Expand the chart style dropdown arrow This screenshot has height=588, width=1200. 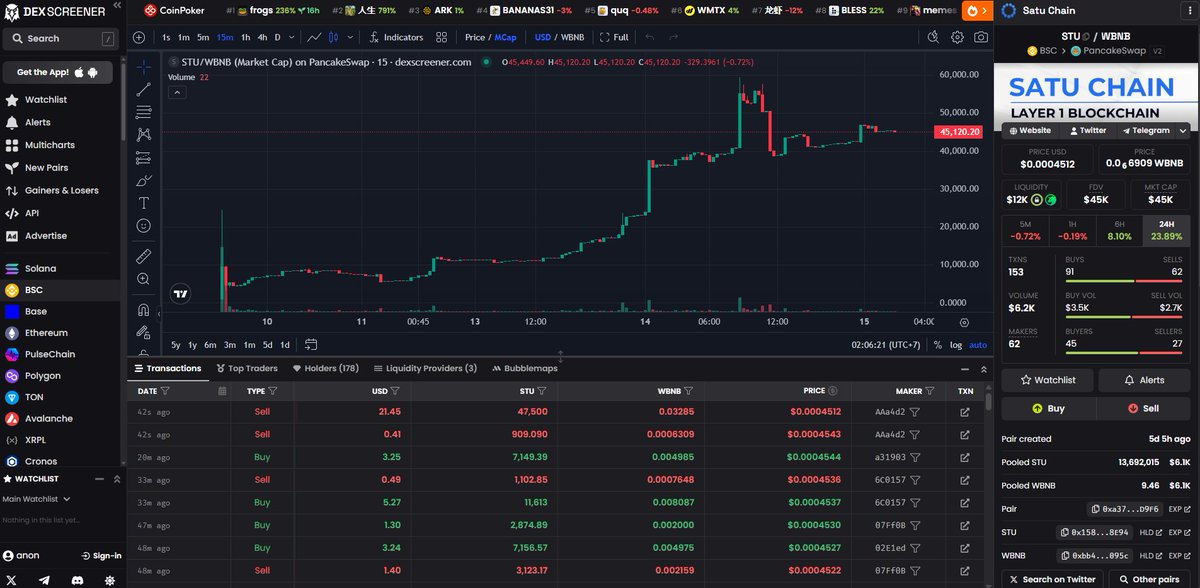(352, 37)
